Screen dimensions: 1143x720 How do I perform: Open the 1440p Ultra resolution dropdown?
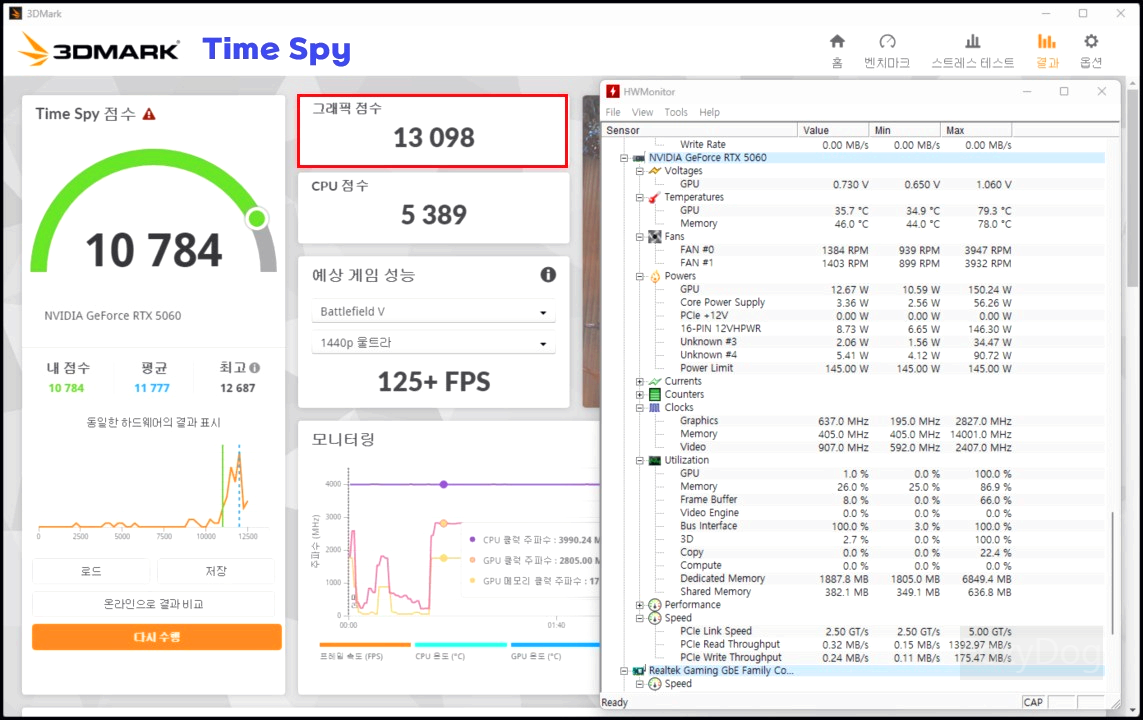click(x=434, y=343)
